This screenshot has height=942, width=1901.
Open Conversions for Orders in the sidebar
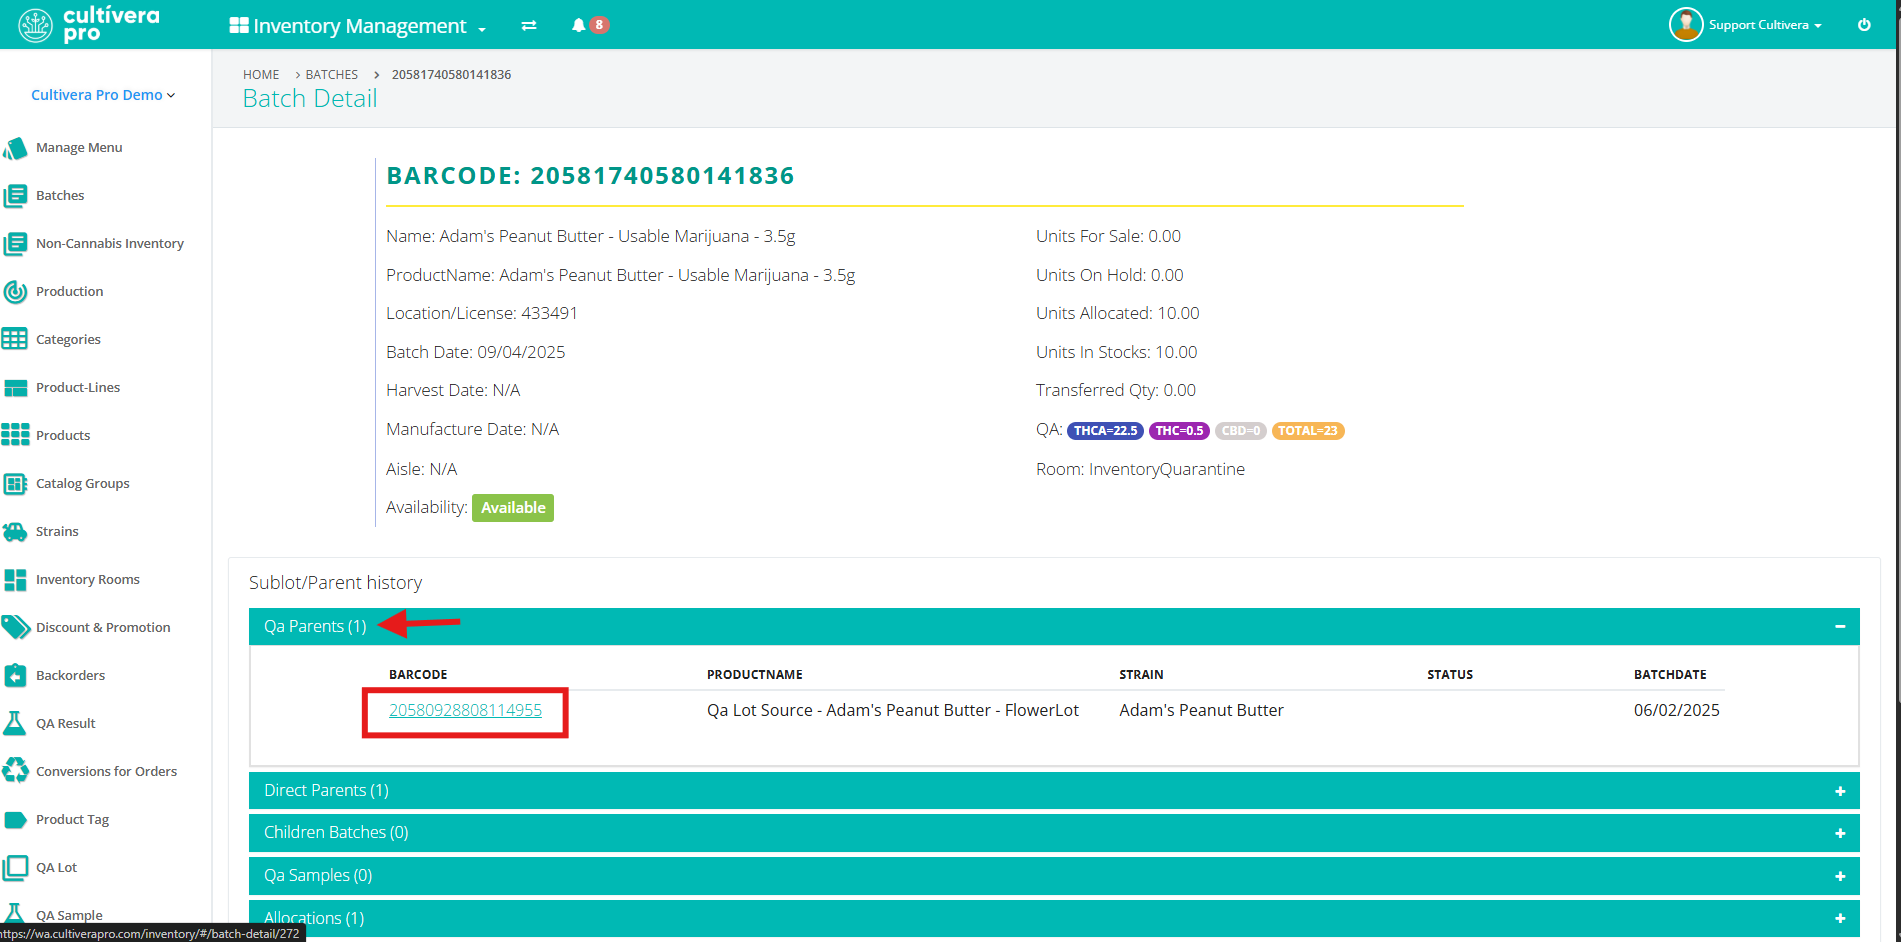pyautogui.click(x=106, y=772)
